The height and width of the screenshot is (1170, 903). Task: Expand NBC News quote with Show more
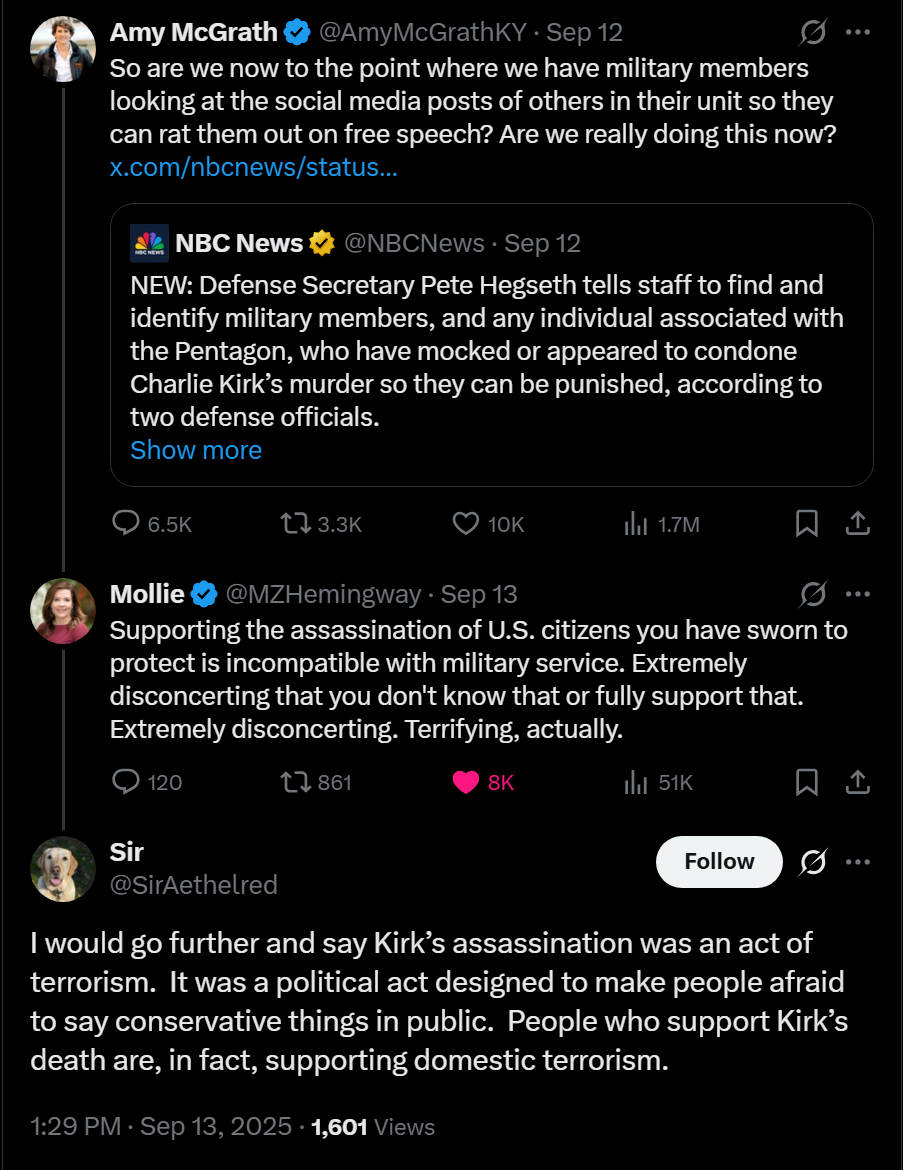[196, 450]
